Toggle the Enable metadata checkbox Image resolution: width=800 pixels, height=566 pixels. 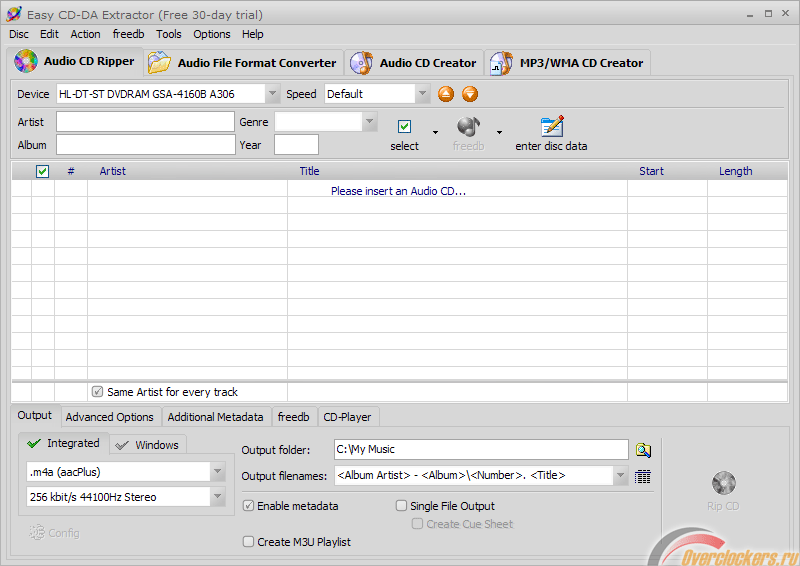(x=249, y=506)
